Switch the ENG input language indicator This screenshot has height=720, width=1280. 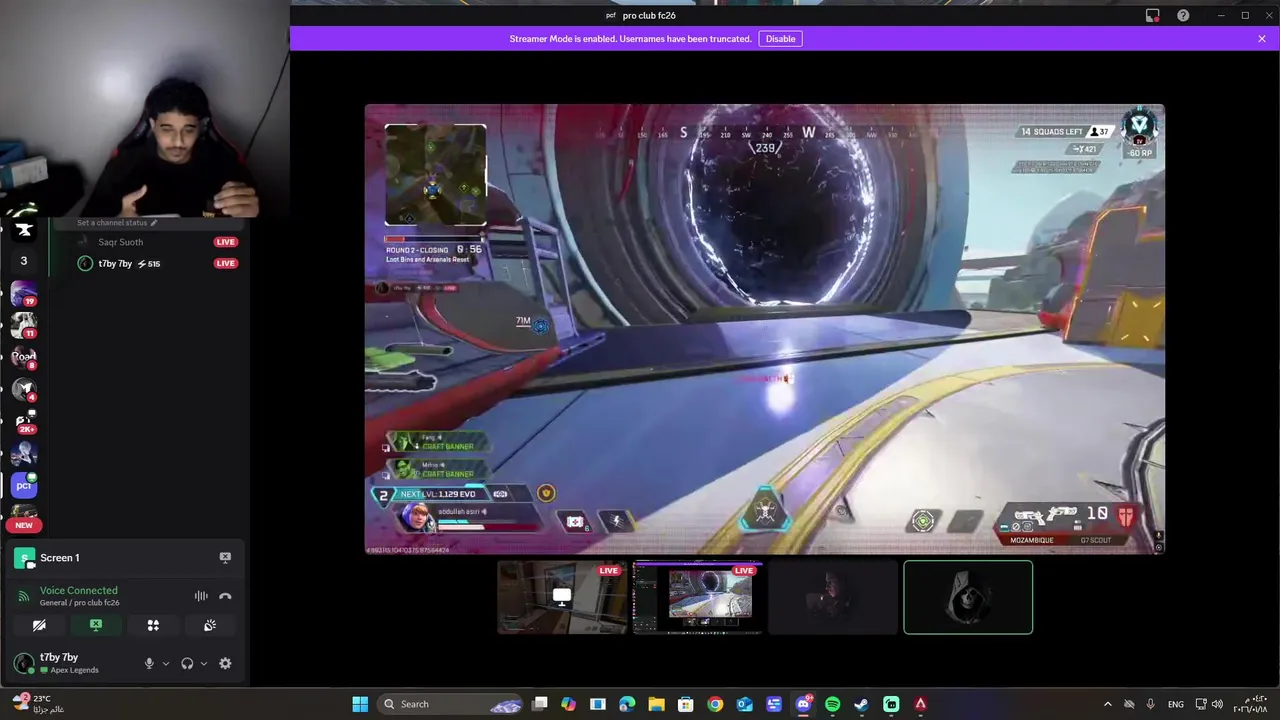(x=1176, y=704)
